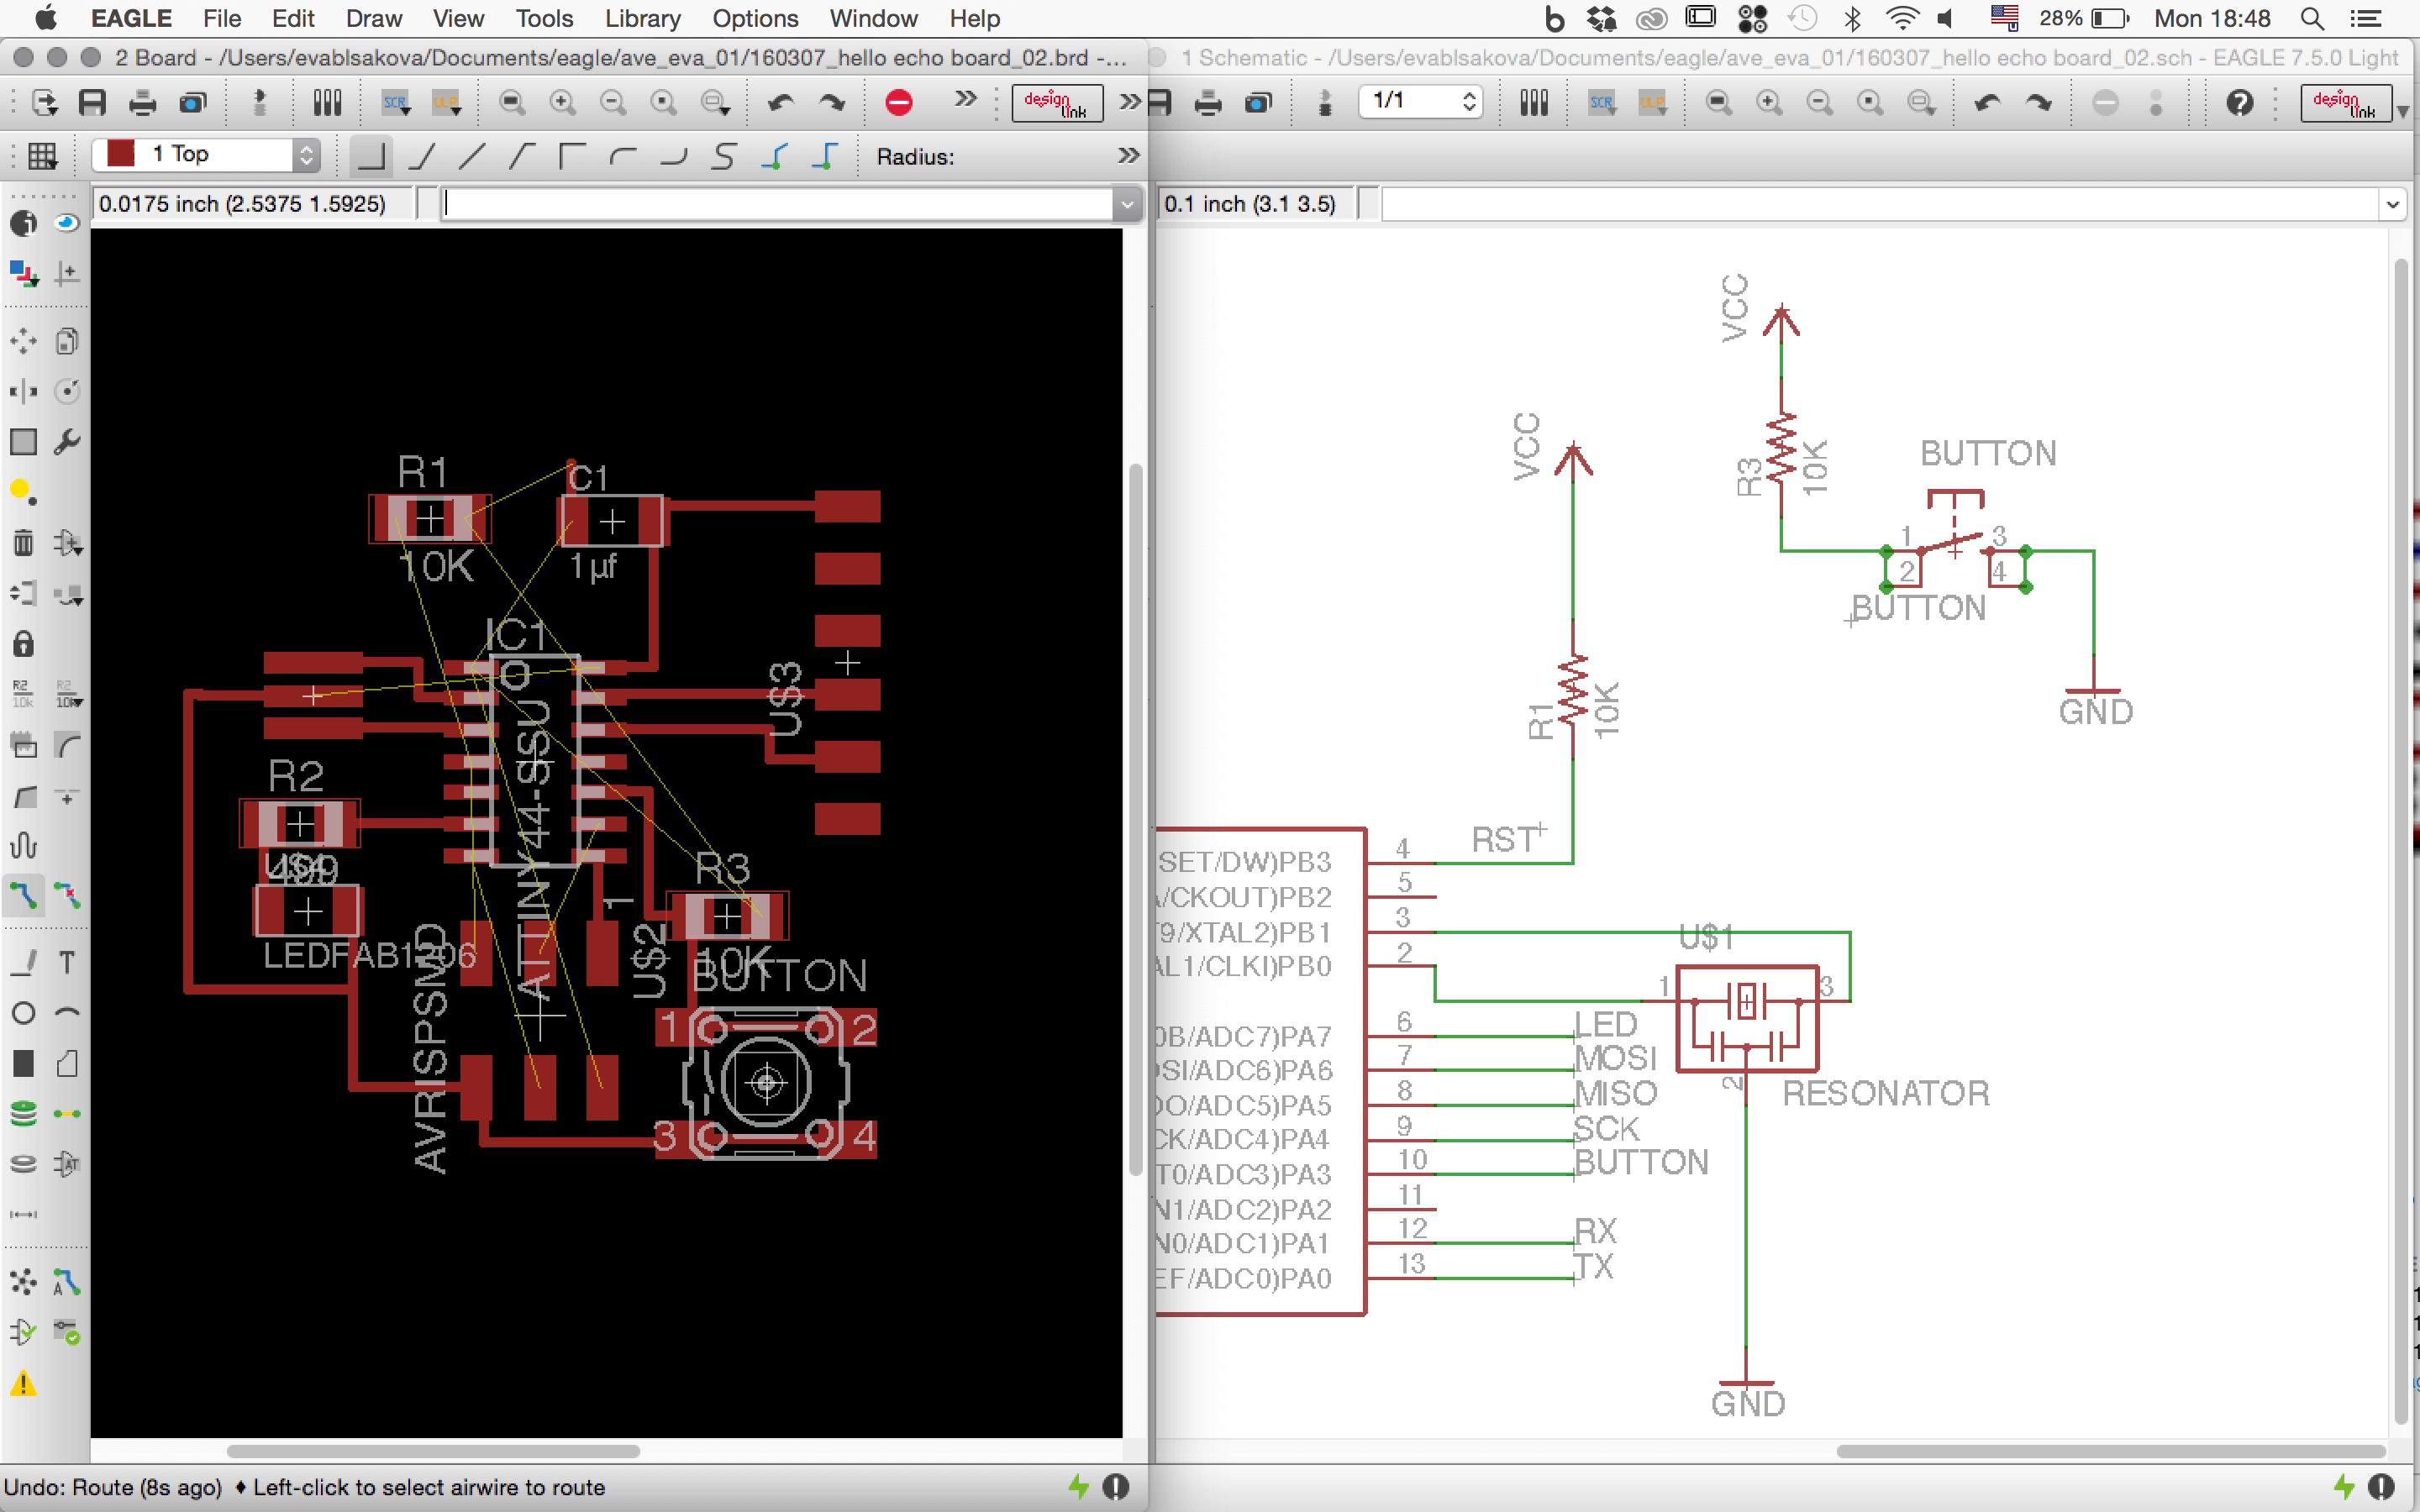This screenshot has height=1512, width=2420.
Task: Select the Meander wave tool
Action: 23,845
